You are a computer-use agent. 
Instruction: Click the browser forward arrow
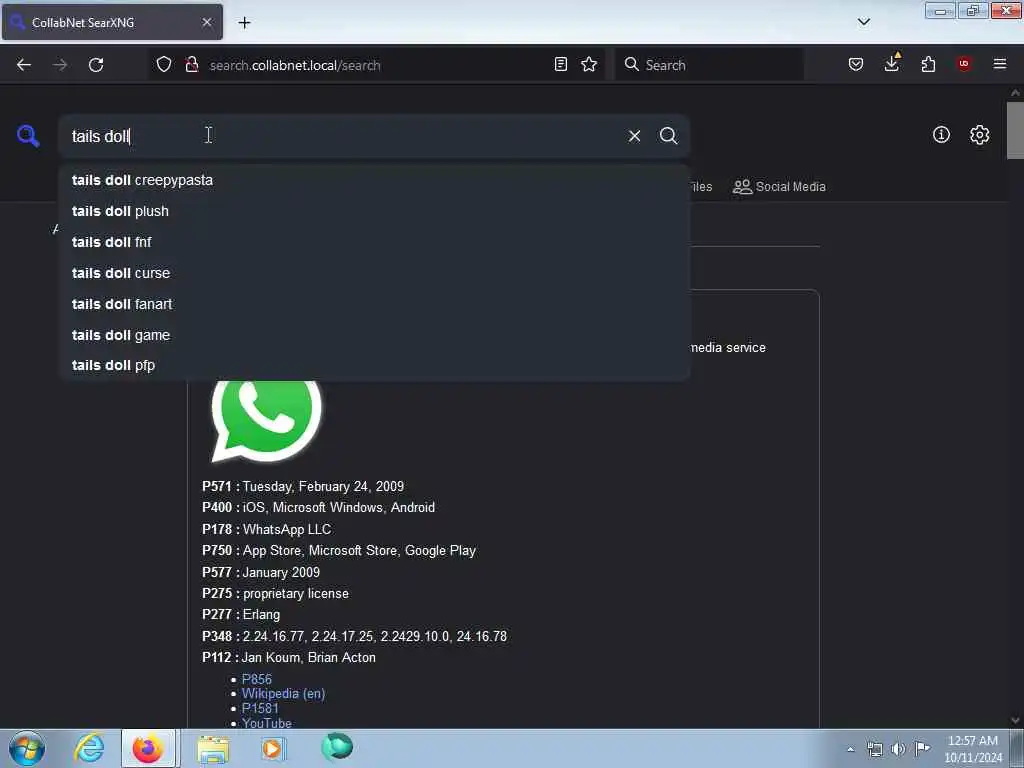tap(60, 65)
